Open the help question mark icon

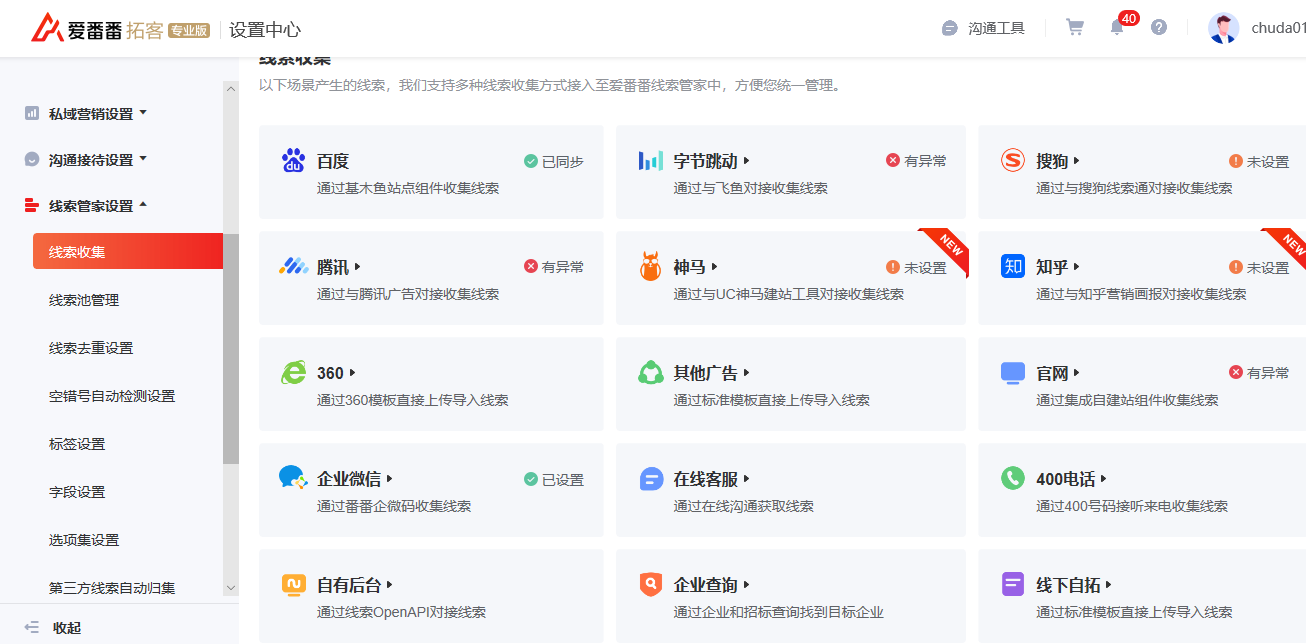pyautogui.click(x=1159, y=27)
